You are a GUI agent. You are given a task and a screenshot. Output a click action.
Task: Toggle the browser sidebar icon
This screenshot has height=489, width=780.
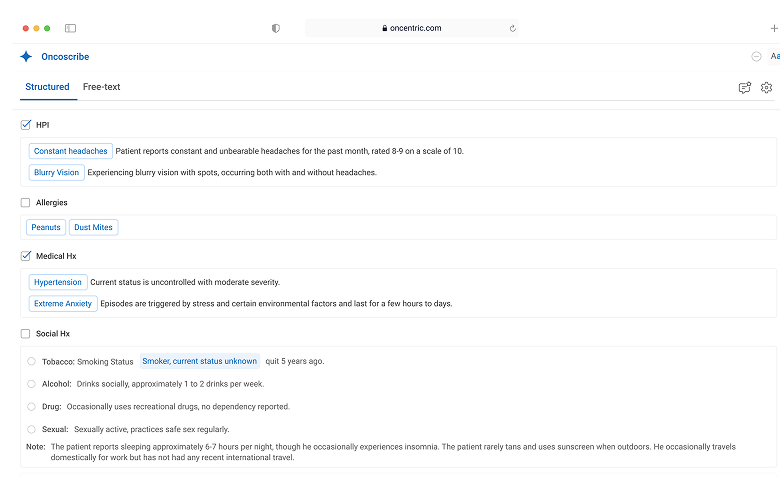[x=71, y=28]
